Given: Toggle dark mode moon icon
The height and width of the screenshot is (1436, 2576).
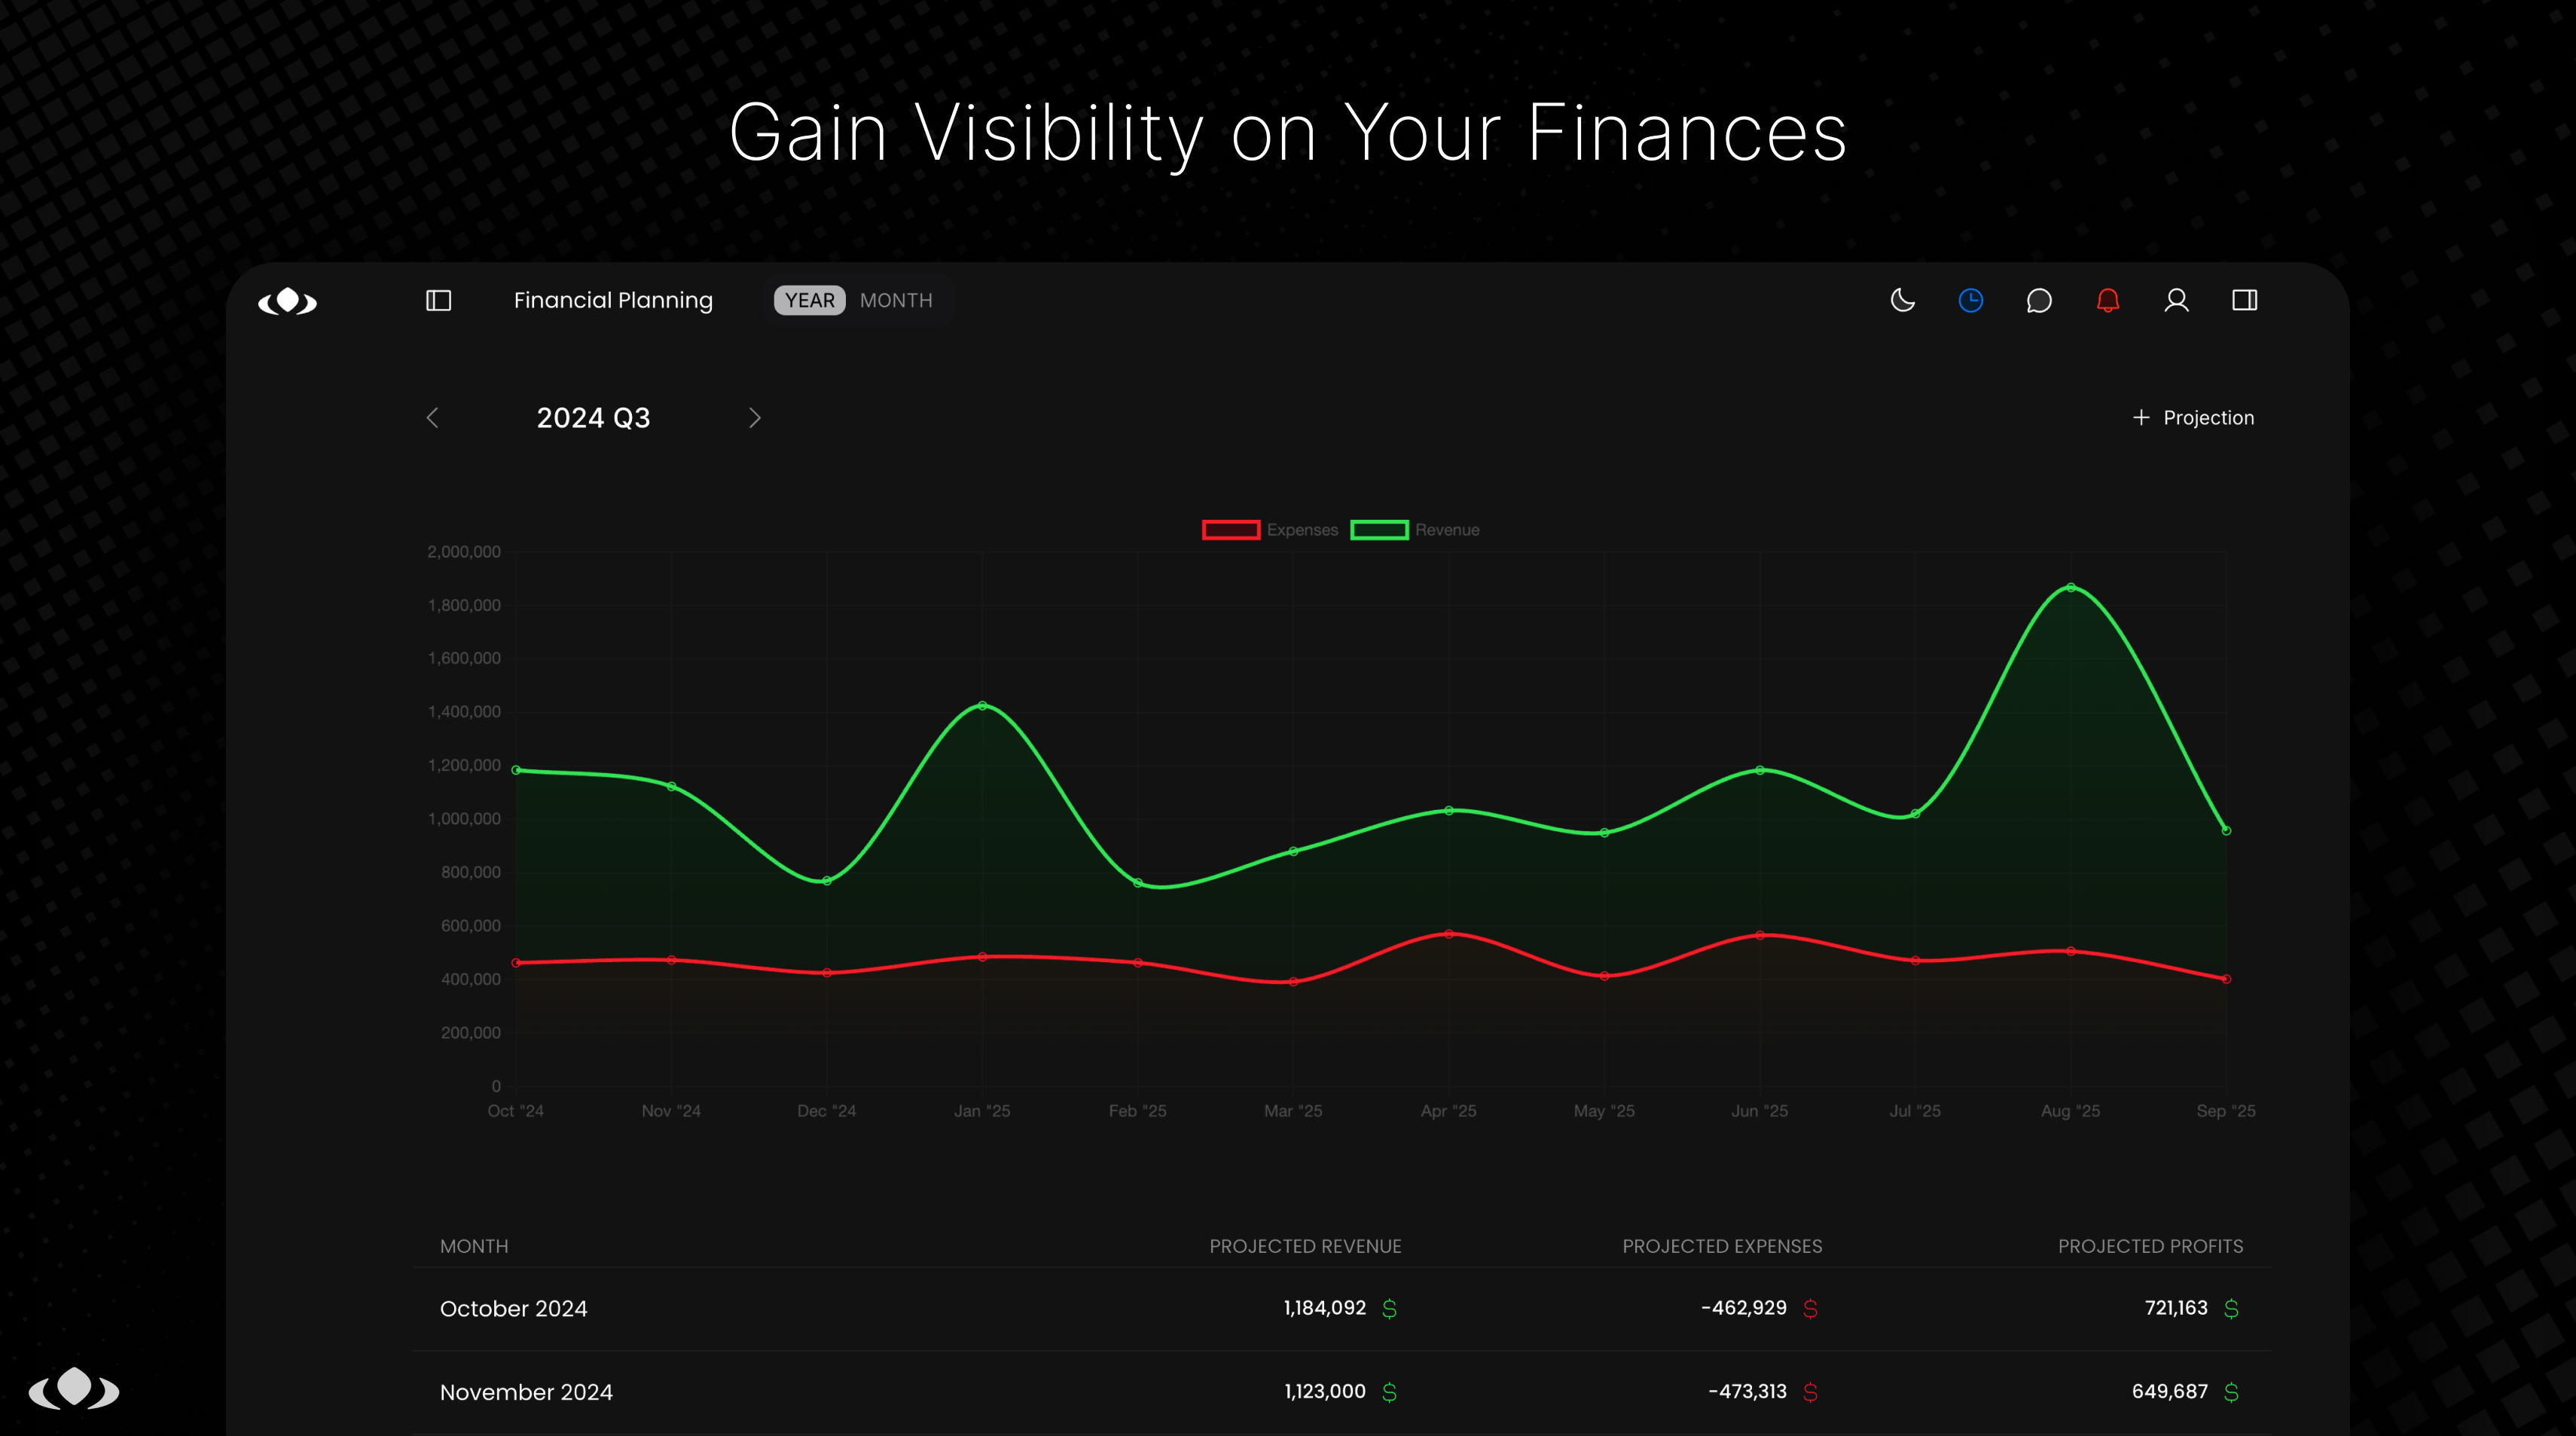Looking at the screenshot, I should pyautogui.click(x=1902, y=300).
